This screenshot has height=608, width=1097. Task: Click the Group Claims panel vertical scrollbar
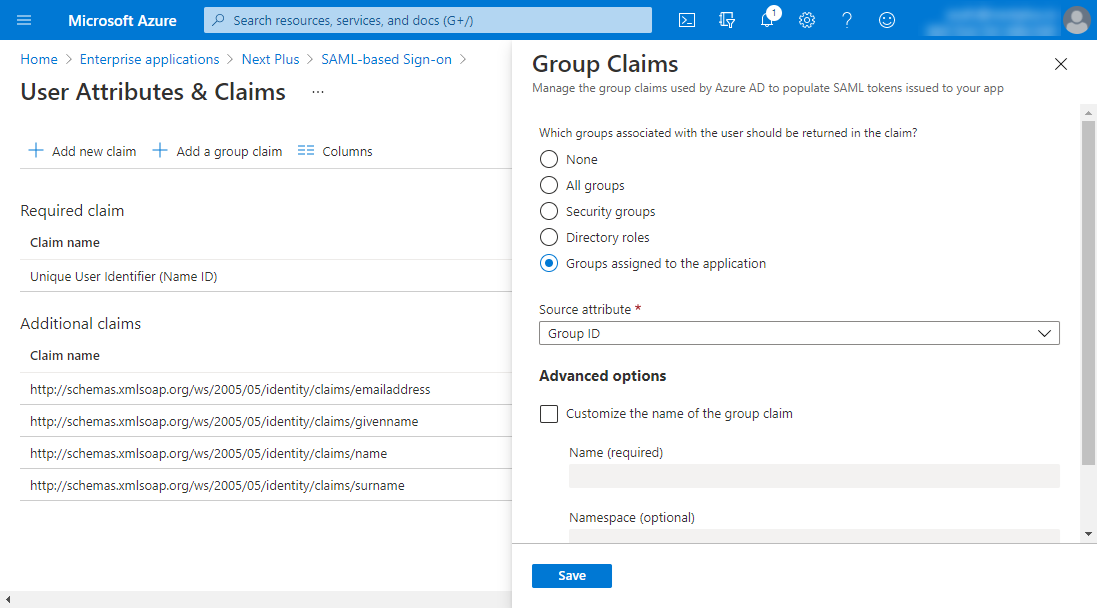click(x=1088, y=300)
